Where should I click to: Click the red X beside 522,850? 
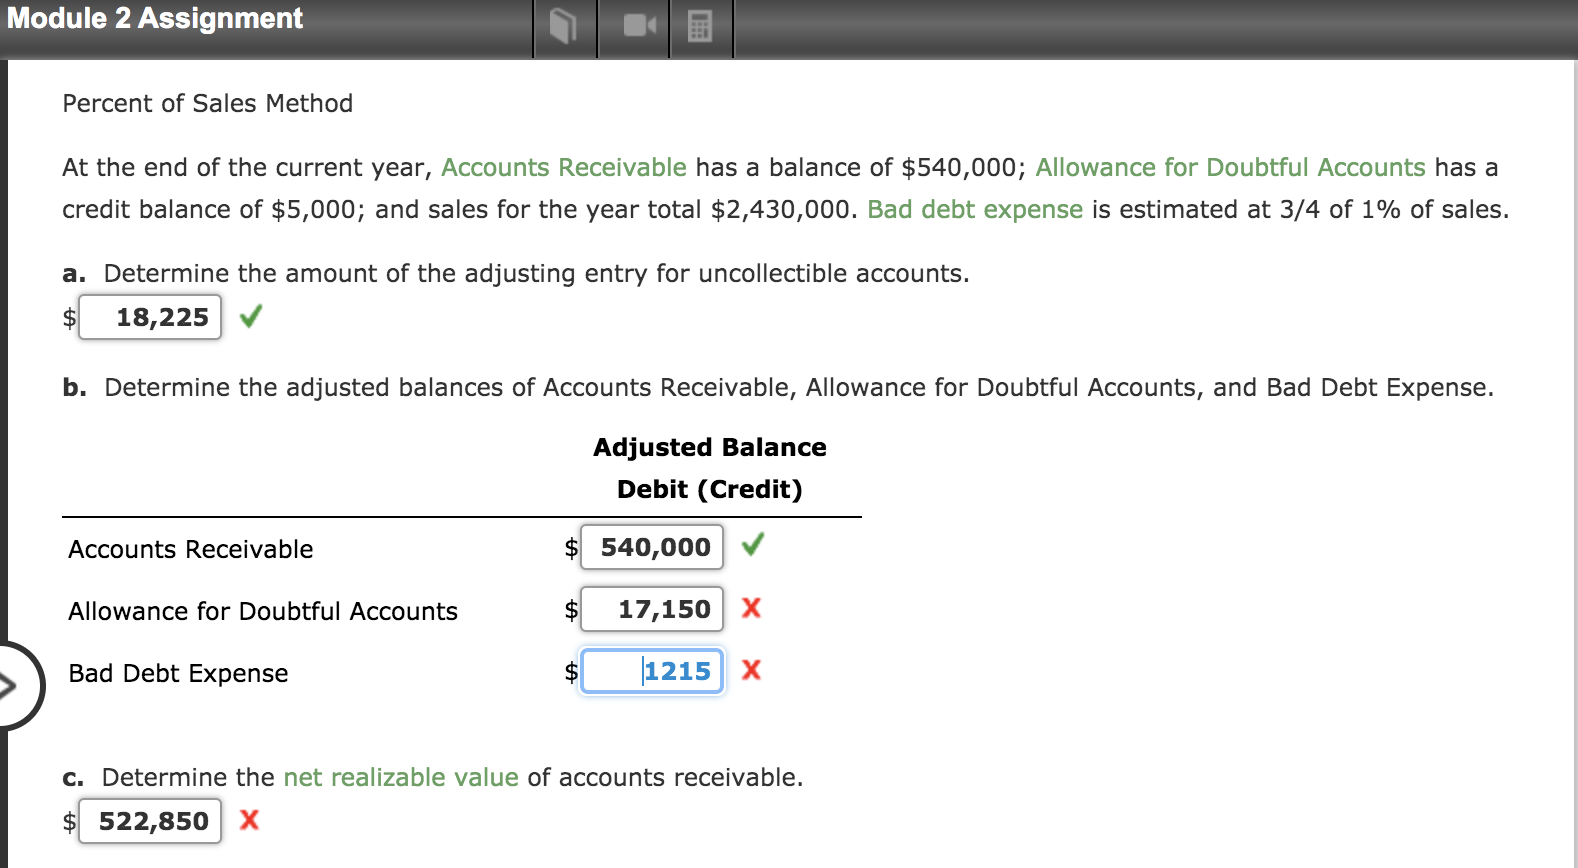(248, 820)
